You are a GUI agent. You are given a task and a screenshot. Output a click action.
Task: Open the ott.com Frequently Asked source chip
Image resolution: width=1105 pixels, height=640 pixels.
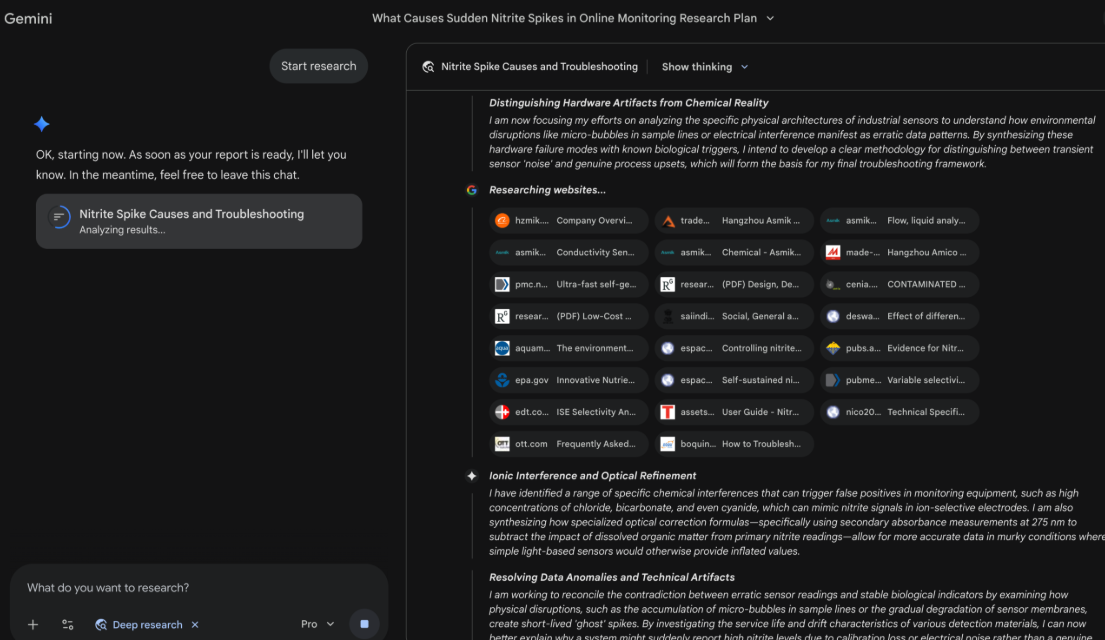569,444
